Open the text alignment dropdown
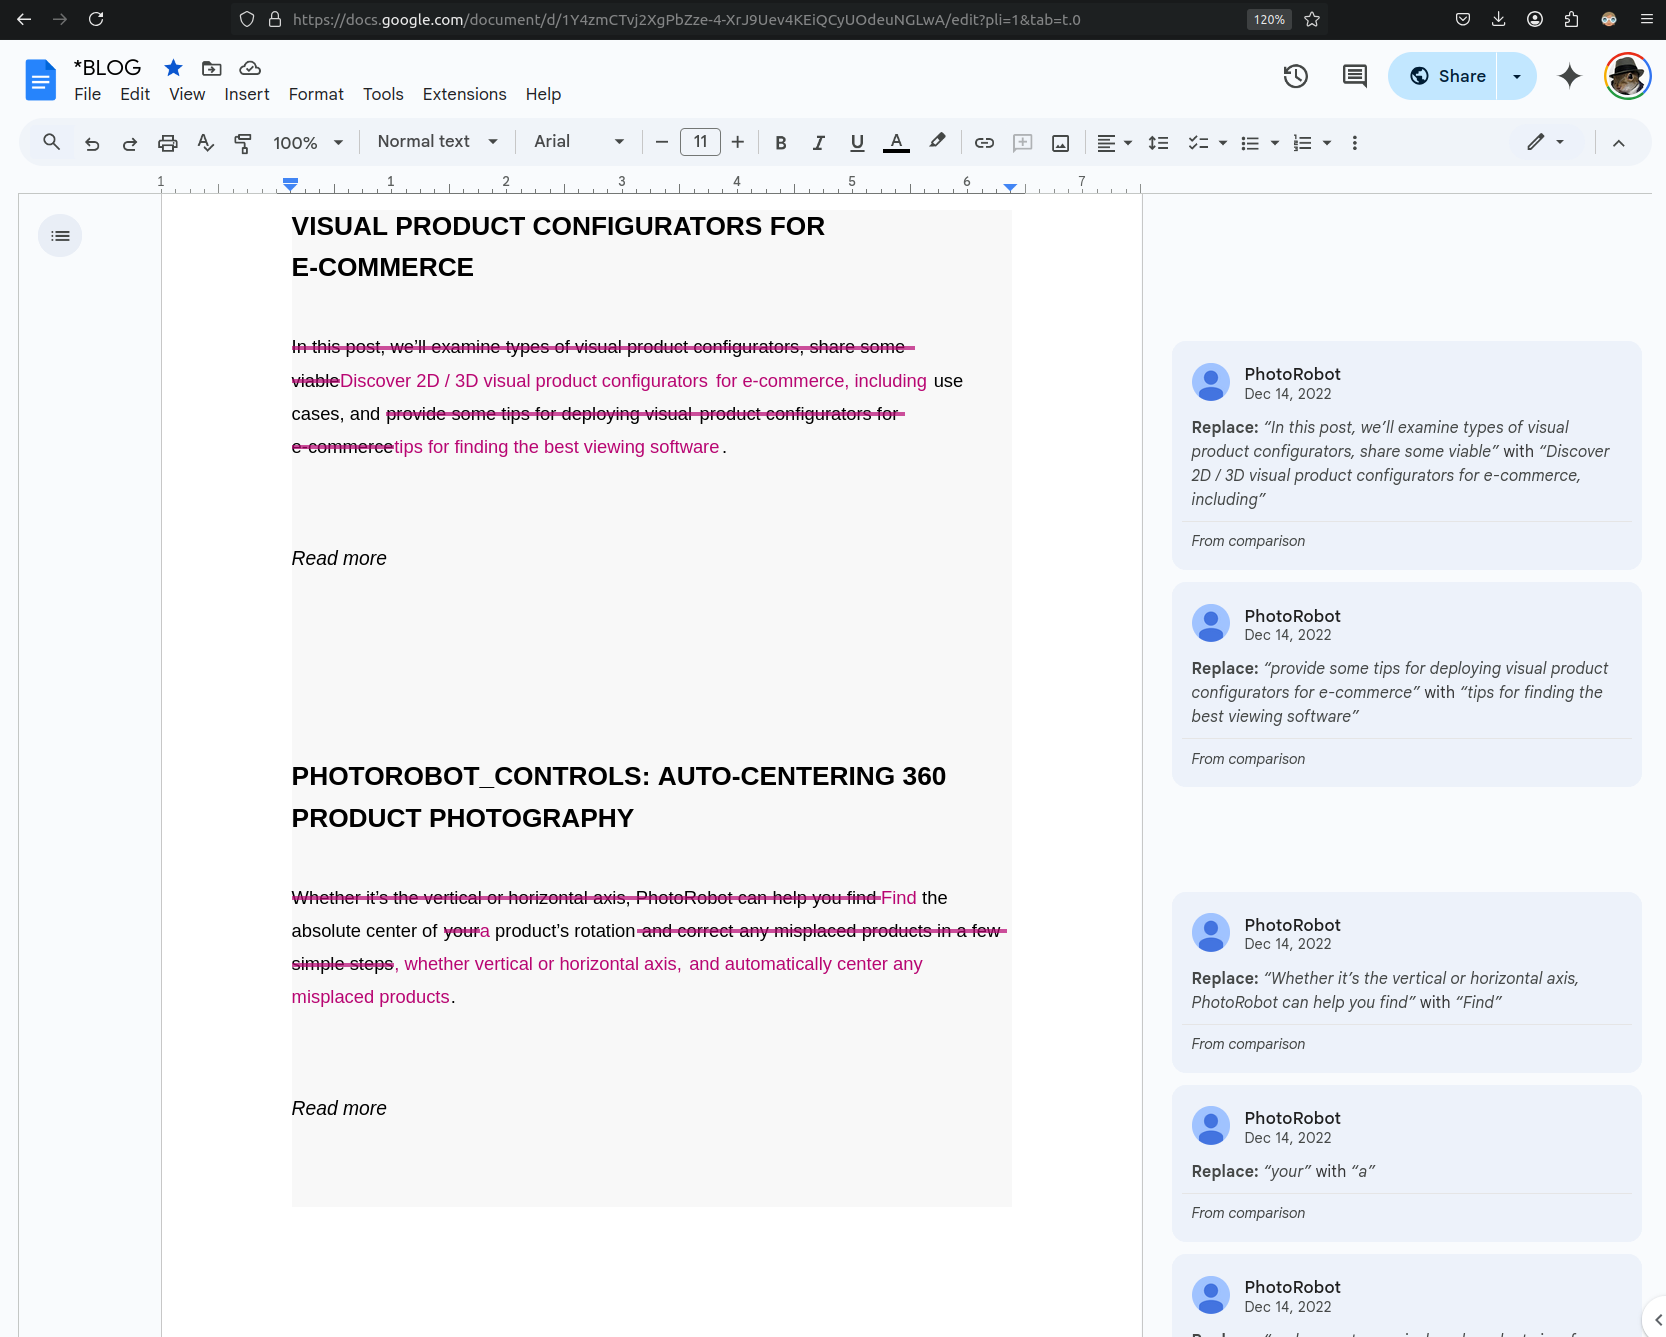This screenshot has width=1666, height=1337. click(x=1114, y=143)
